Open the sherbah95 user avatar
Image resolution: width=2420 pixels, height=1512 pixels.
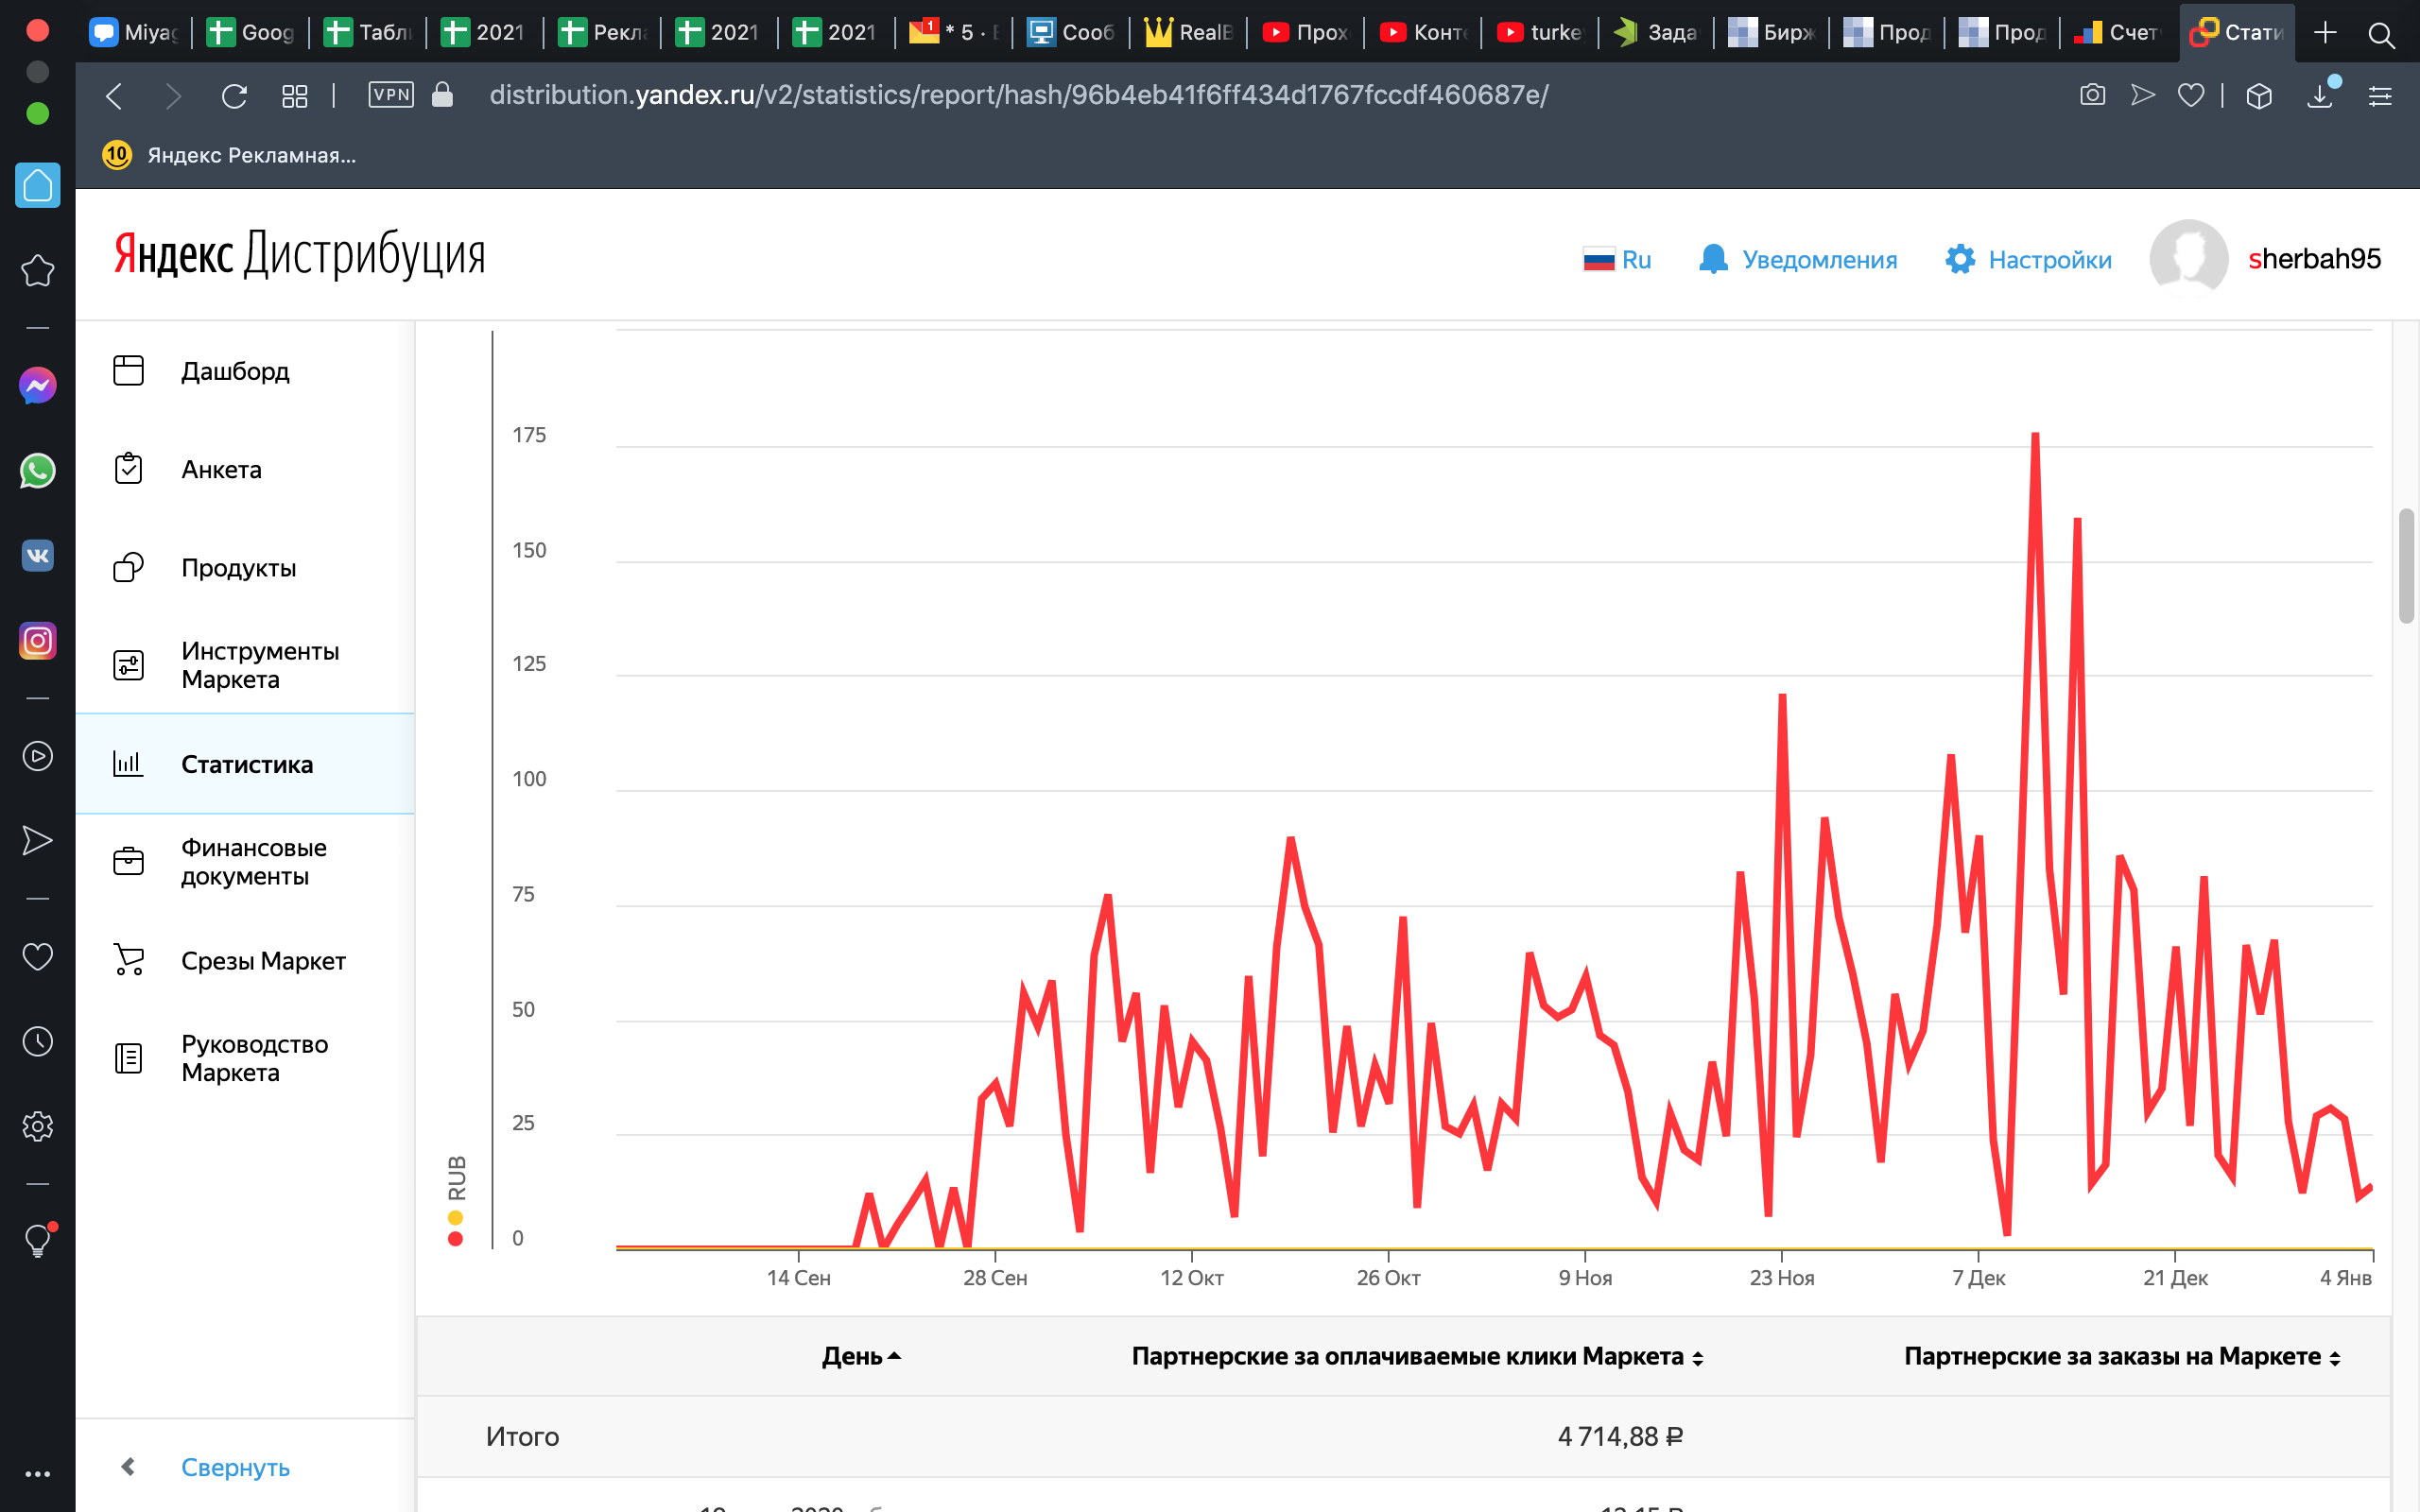point(2188,259)
